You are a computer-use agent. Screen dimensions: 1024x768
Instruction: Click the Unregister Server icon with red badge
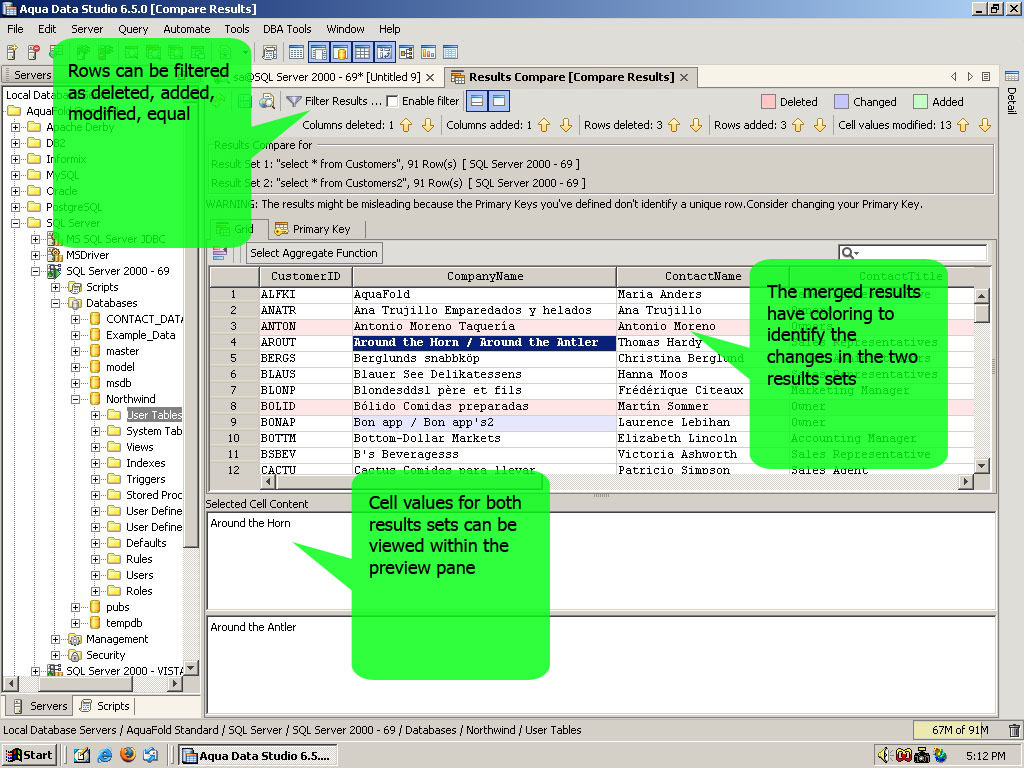click(33, 52)
